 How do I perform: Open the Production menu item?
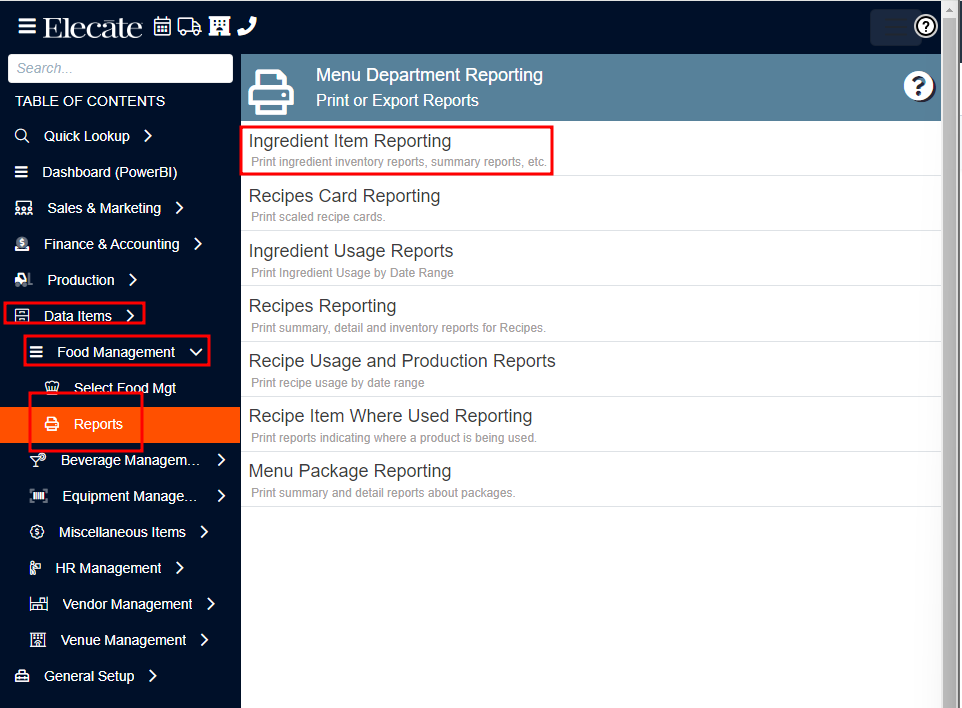(81, 280)
